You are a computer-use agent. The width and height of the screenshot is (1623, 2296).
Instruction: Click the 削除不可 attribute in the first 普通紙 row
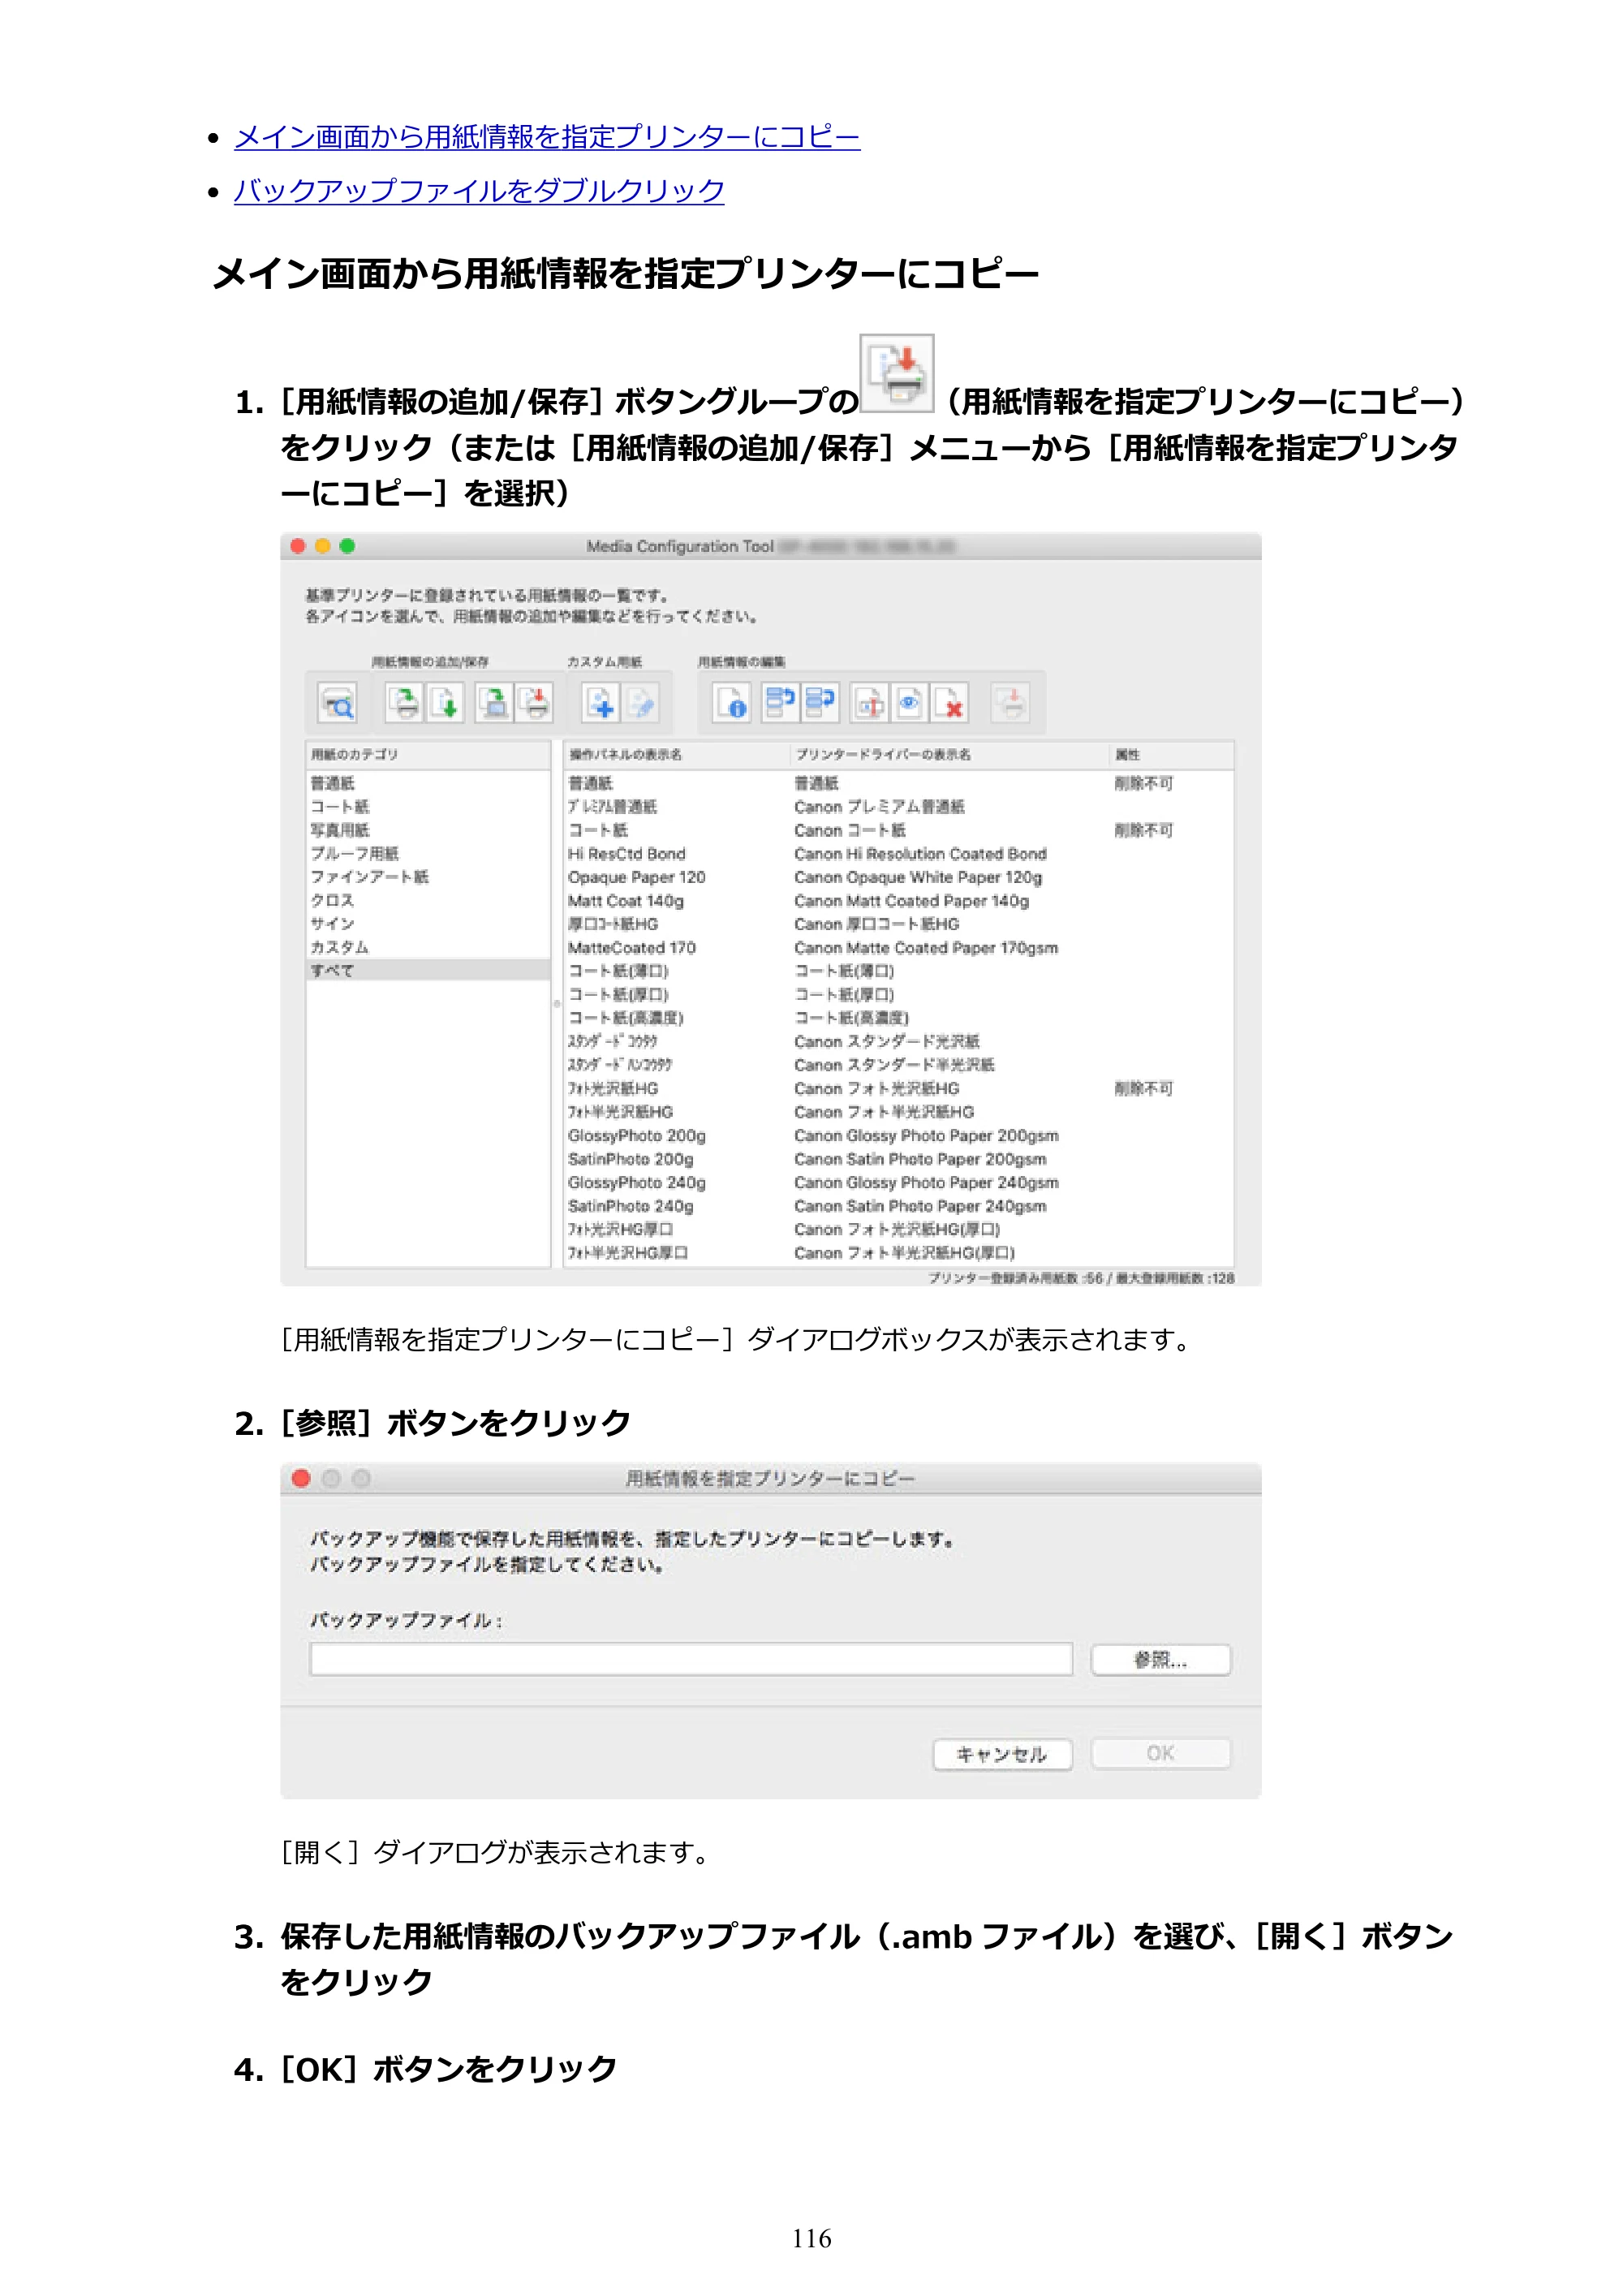pos(1144,783)
